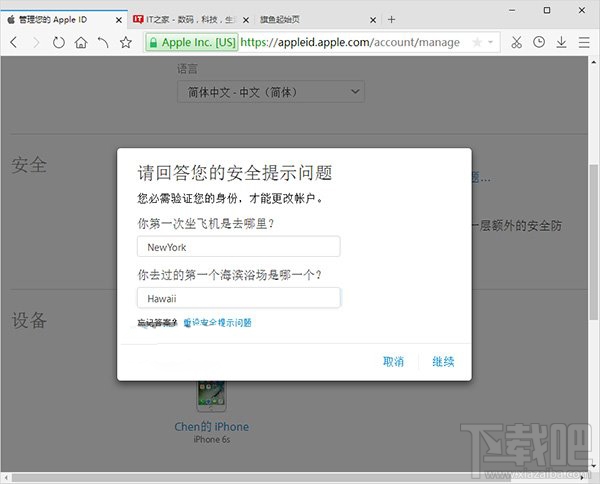Open browsing history clock icon
The height and width of the screenshot is (484, 600).
(539, 42)
